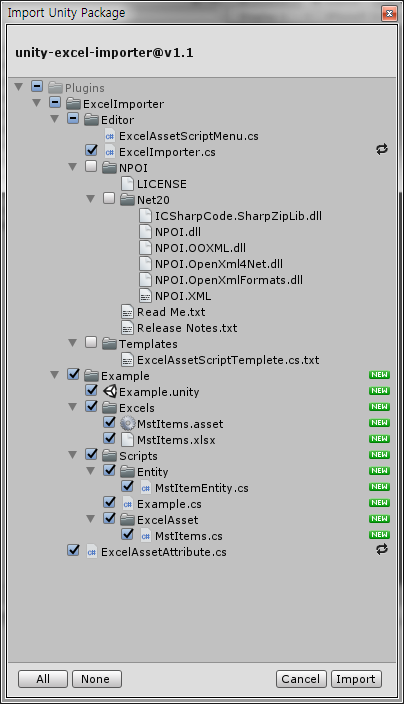Check the Templates folder checkbox

pos(91,343)
